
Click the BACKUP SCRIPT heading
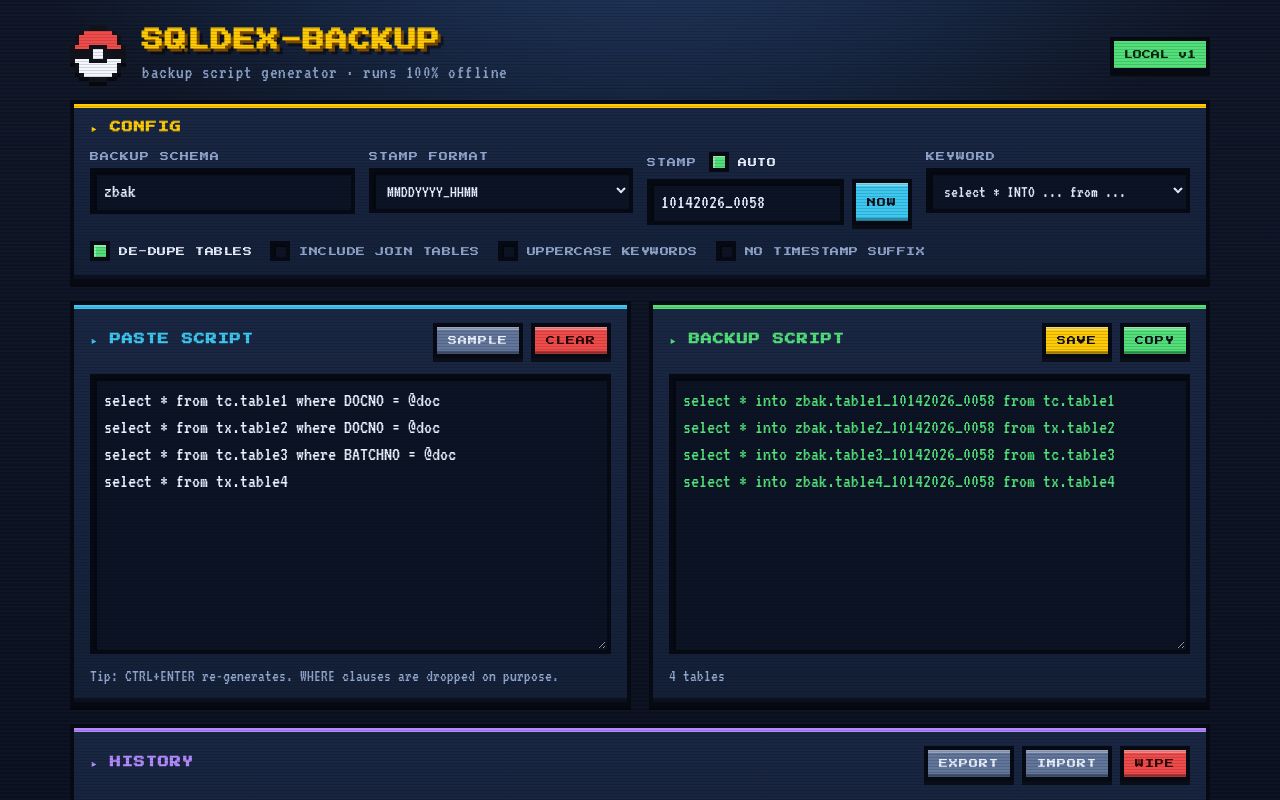click(766, 338)
